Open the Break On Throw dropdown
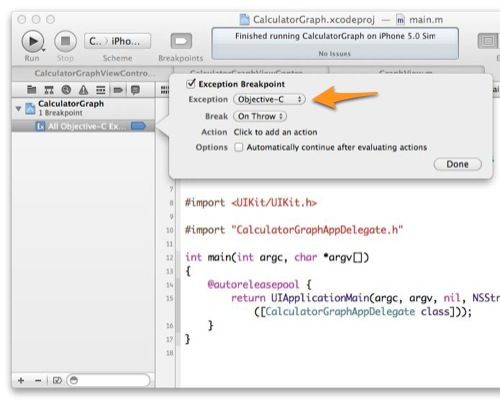 click(x=260, y=116)
